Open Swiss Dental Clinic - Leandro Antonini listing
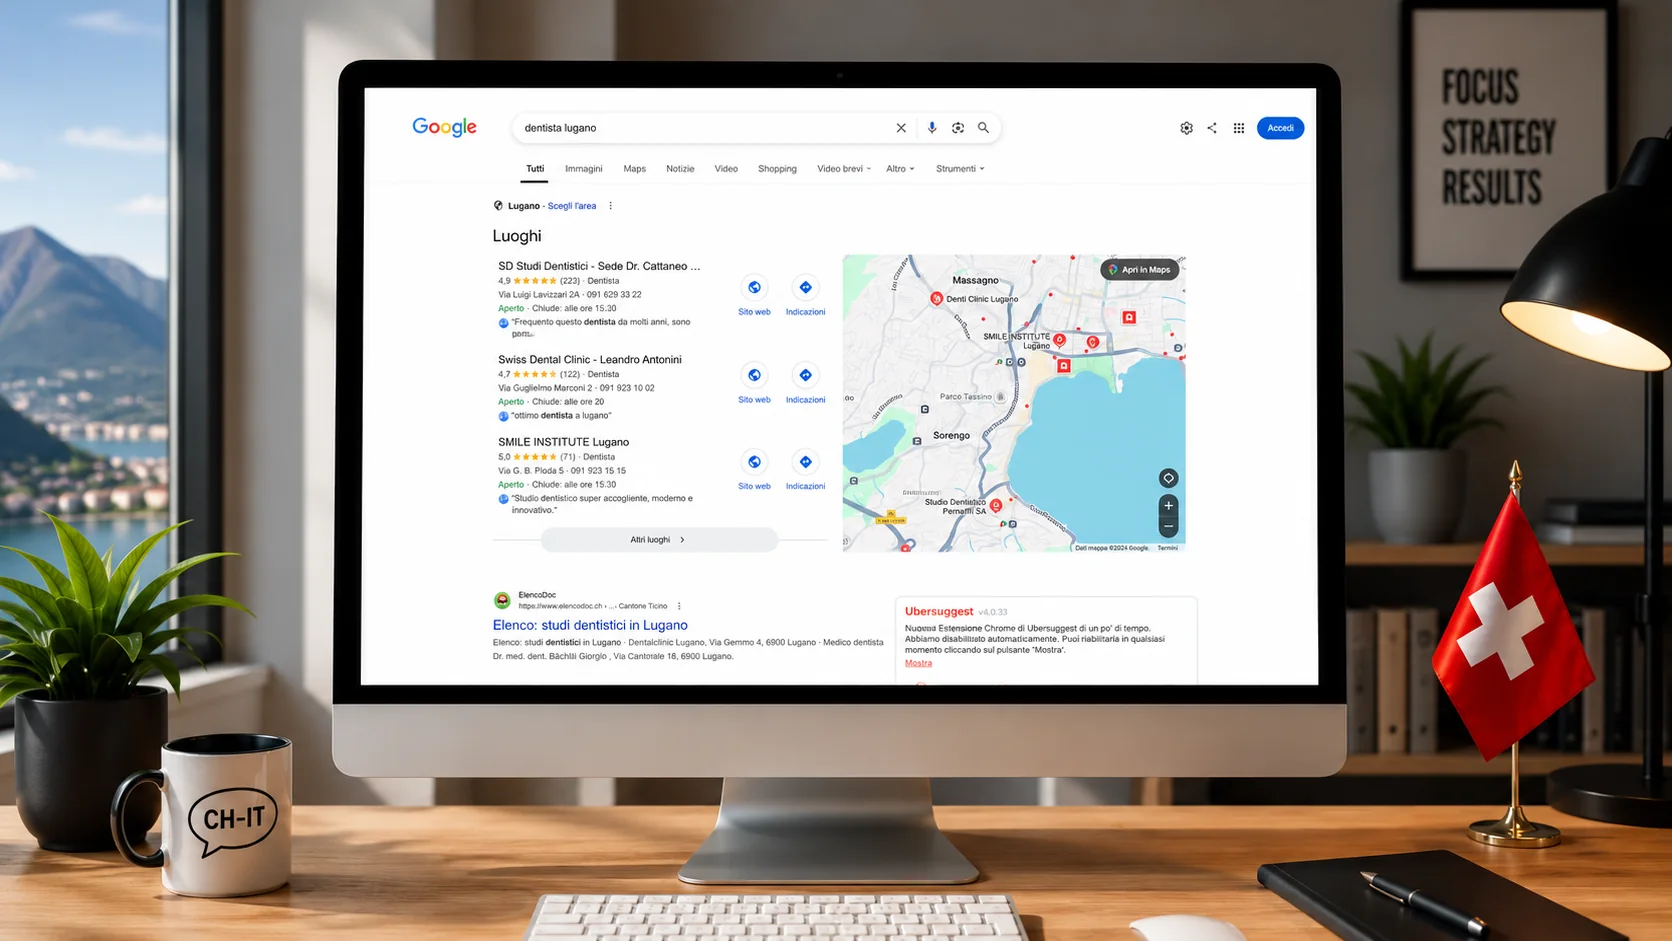The height and width of the screenshot is (941, 1672). tap(590, 359)
